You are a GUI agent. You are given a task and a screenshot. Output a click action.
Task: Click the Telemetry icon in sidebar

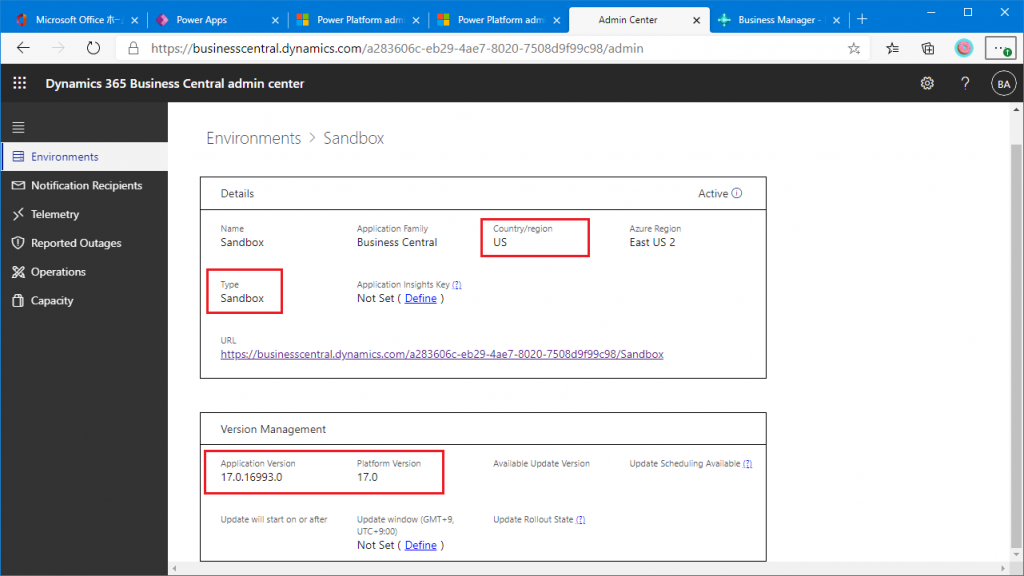click(18, 214)
